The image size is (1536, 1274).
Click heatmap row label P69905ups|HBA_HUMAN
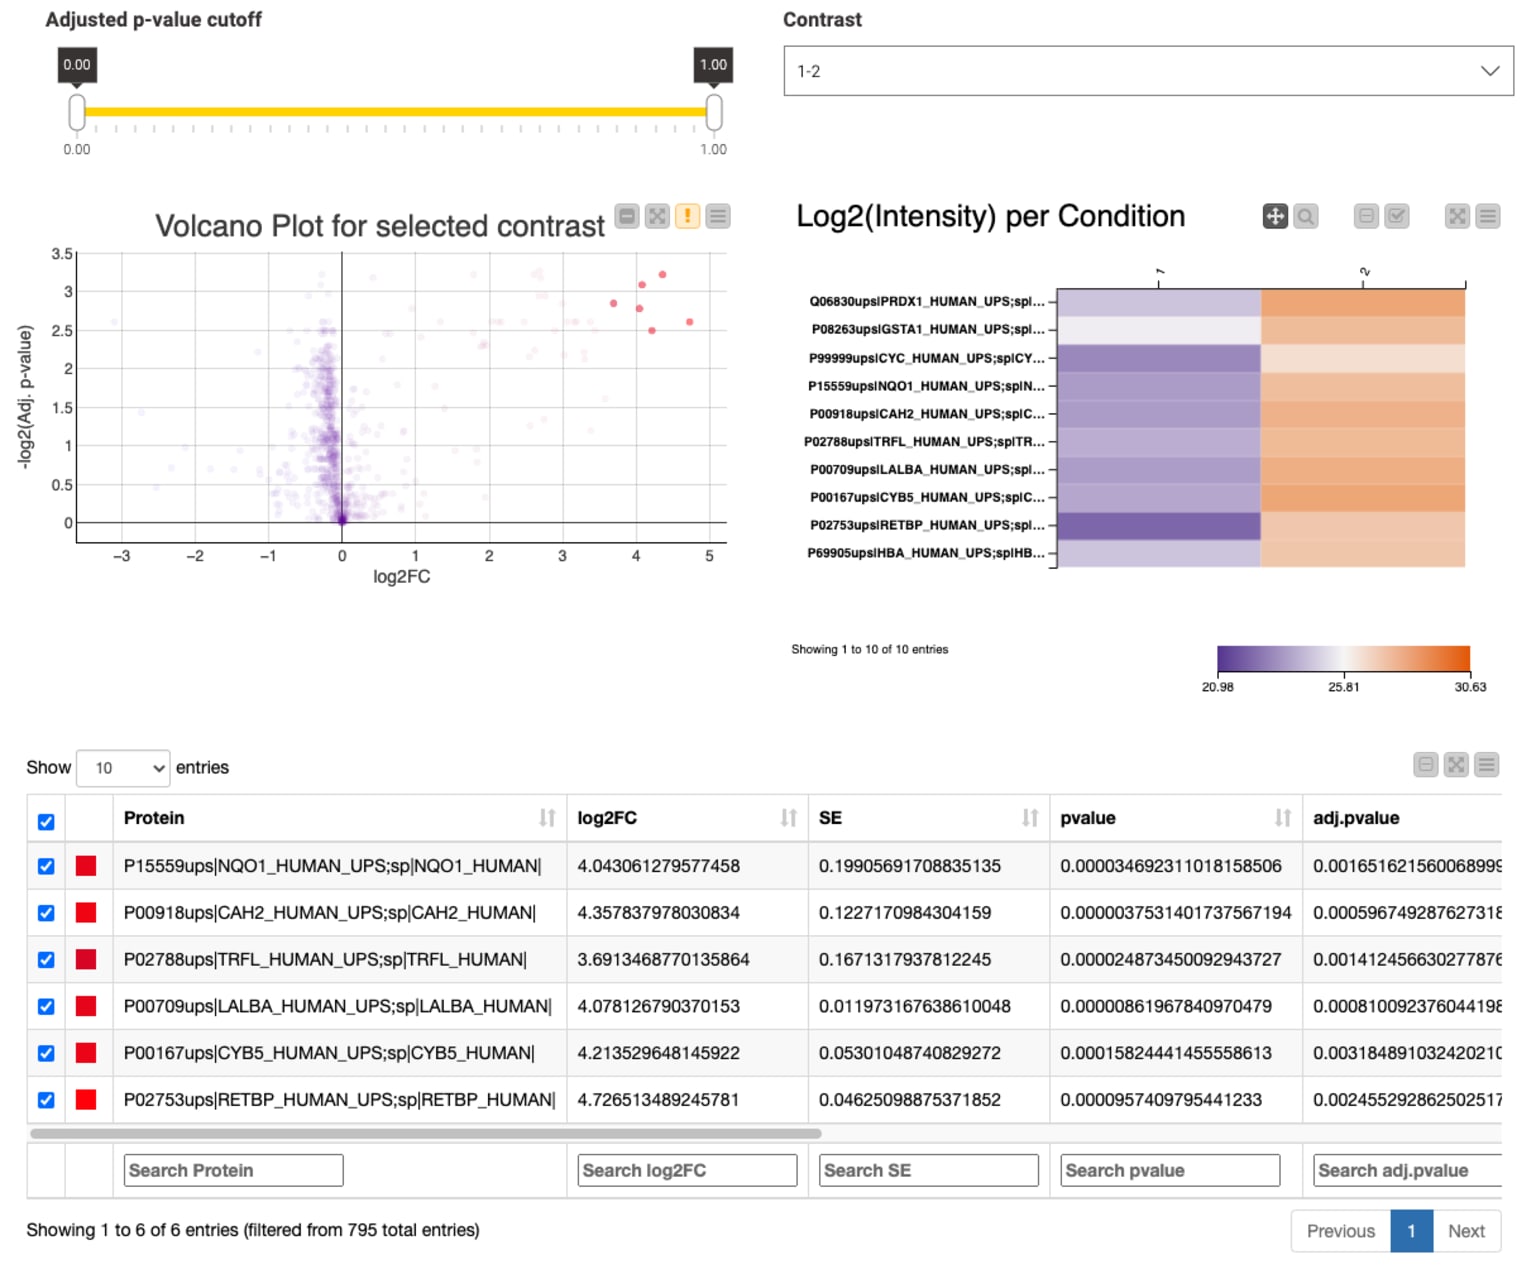pos(926,553)
